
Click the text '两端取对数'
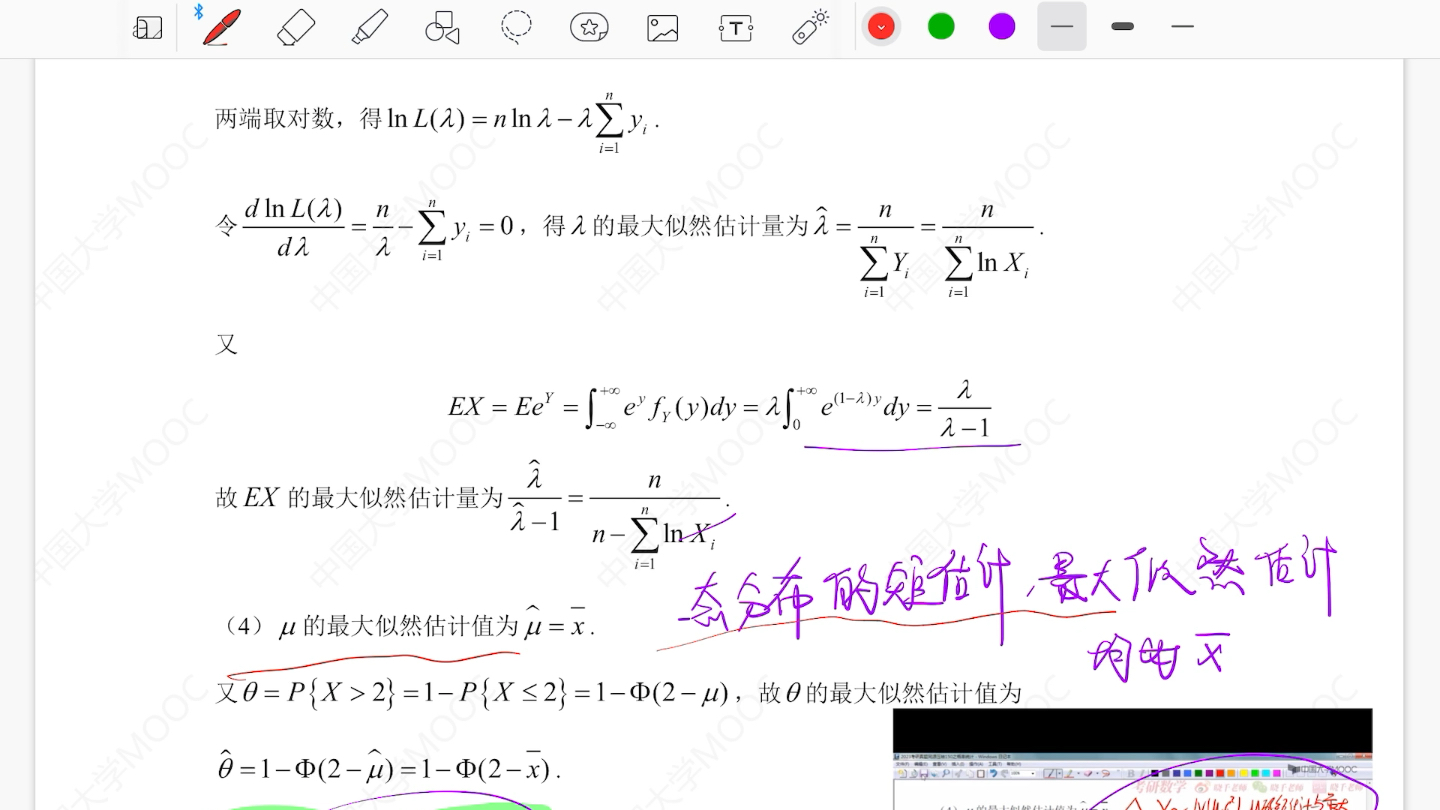point(274,119)
